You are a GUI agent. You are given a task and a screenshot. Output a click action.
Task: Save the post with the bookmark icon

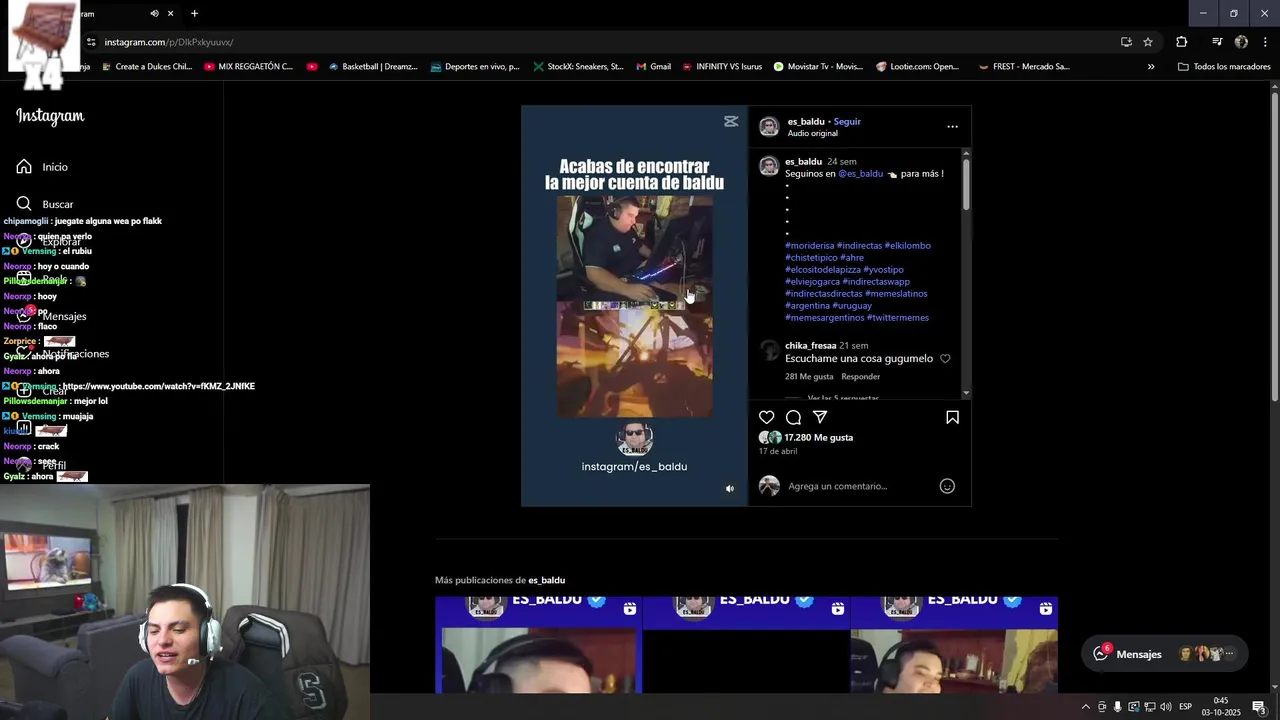click(x=952, y=417)
